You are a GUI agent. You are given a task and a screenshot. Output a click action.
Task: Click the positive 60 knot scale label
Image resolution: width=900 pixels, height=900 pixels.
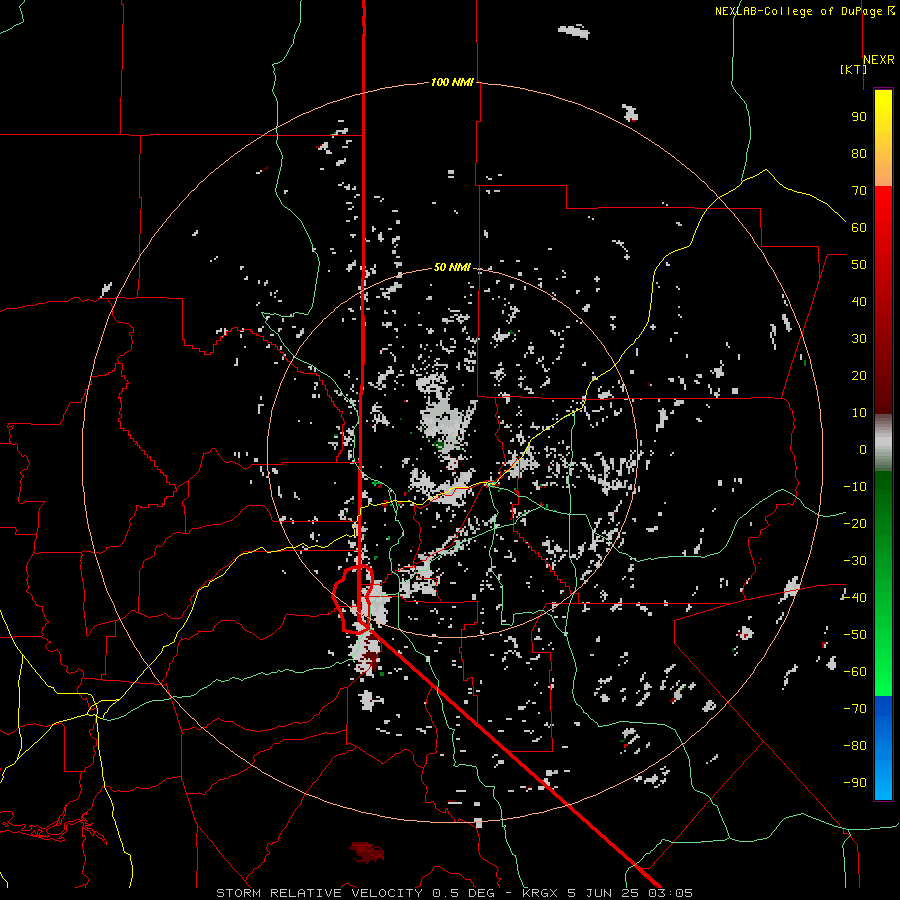(859, 228)
